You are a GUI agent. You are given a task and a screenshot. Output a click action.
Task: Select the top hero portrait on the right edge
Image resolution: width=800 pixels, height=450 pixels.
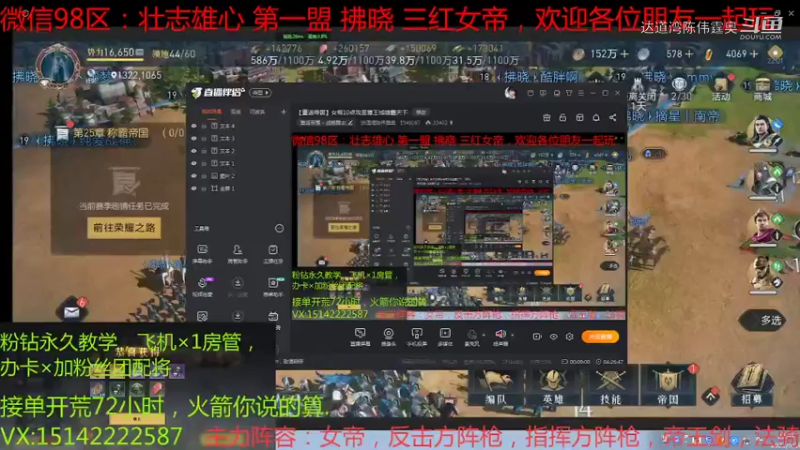[x=763, y=132]
